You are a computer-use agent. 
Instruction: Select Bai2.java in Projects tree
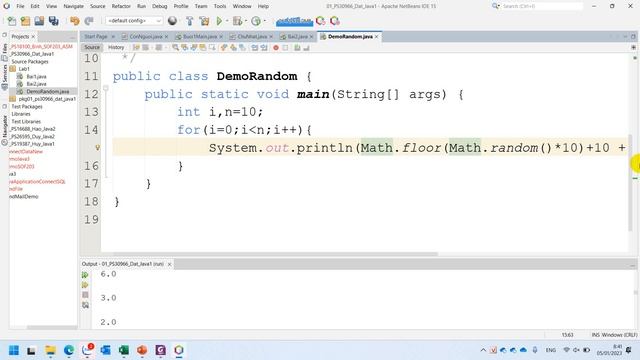pyautogui.click(x=36, y=84)
